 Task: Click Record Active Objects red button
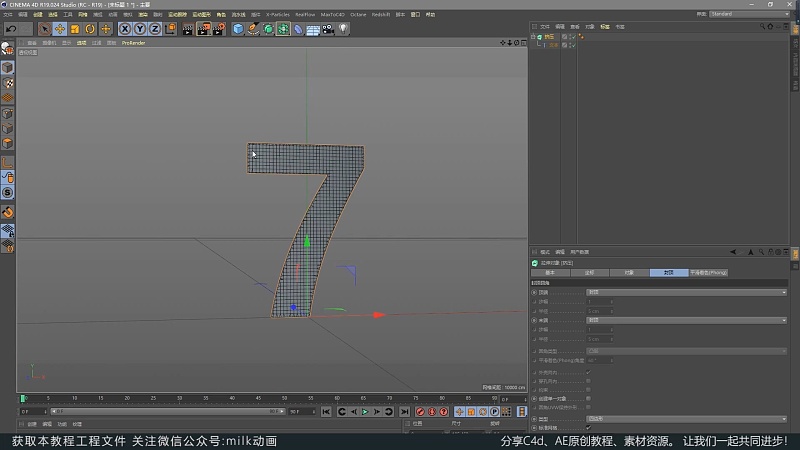420,412
